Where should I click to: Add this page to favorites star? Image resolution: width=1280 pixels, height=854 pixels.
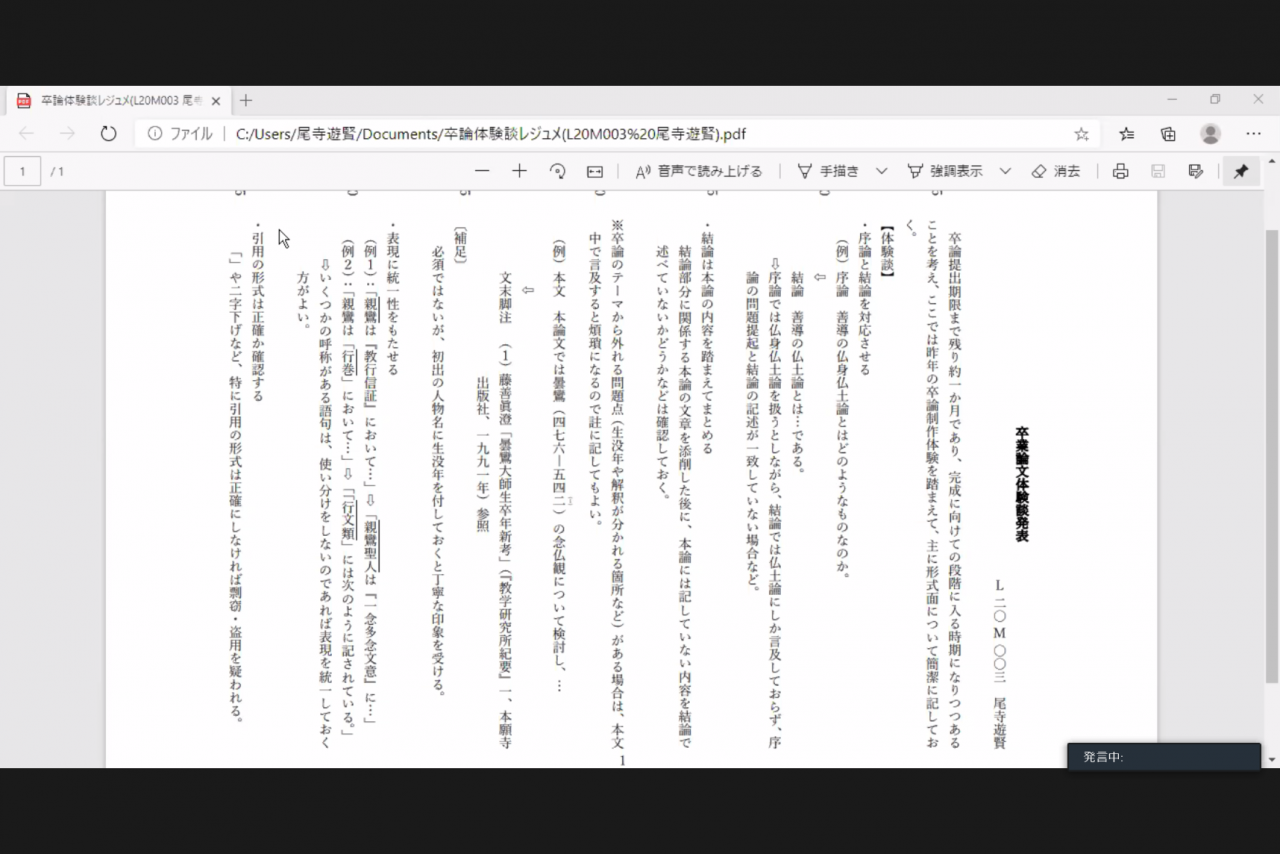tap(1081, 134)
